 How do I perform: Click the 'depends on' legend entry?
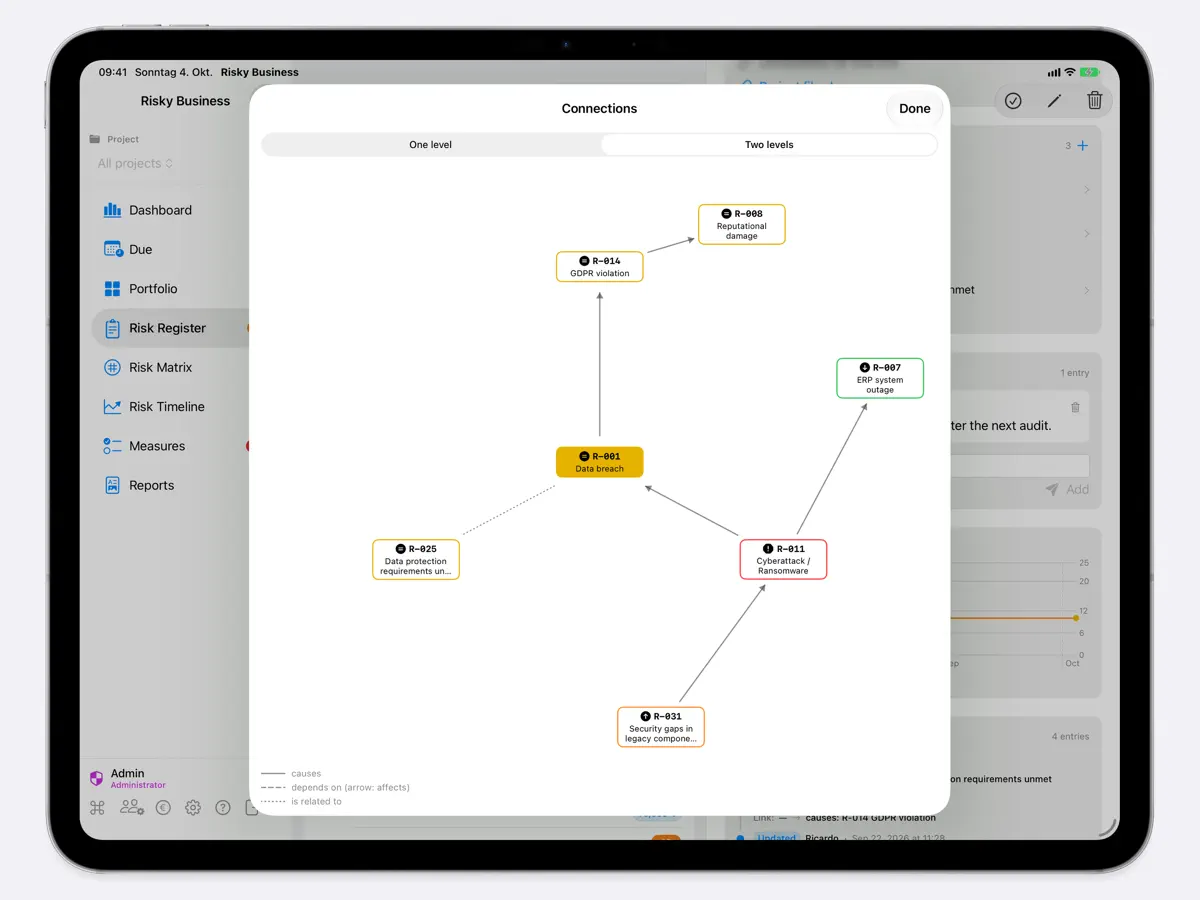tap(335, 788)
